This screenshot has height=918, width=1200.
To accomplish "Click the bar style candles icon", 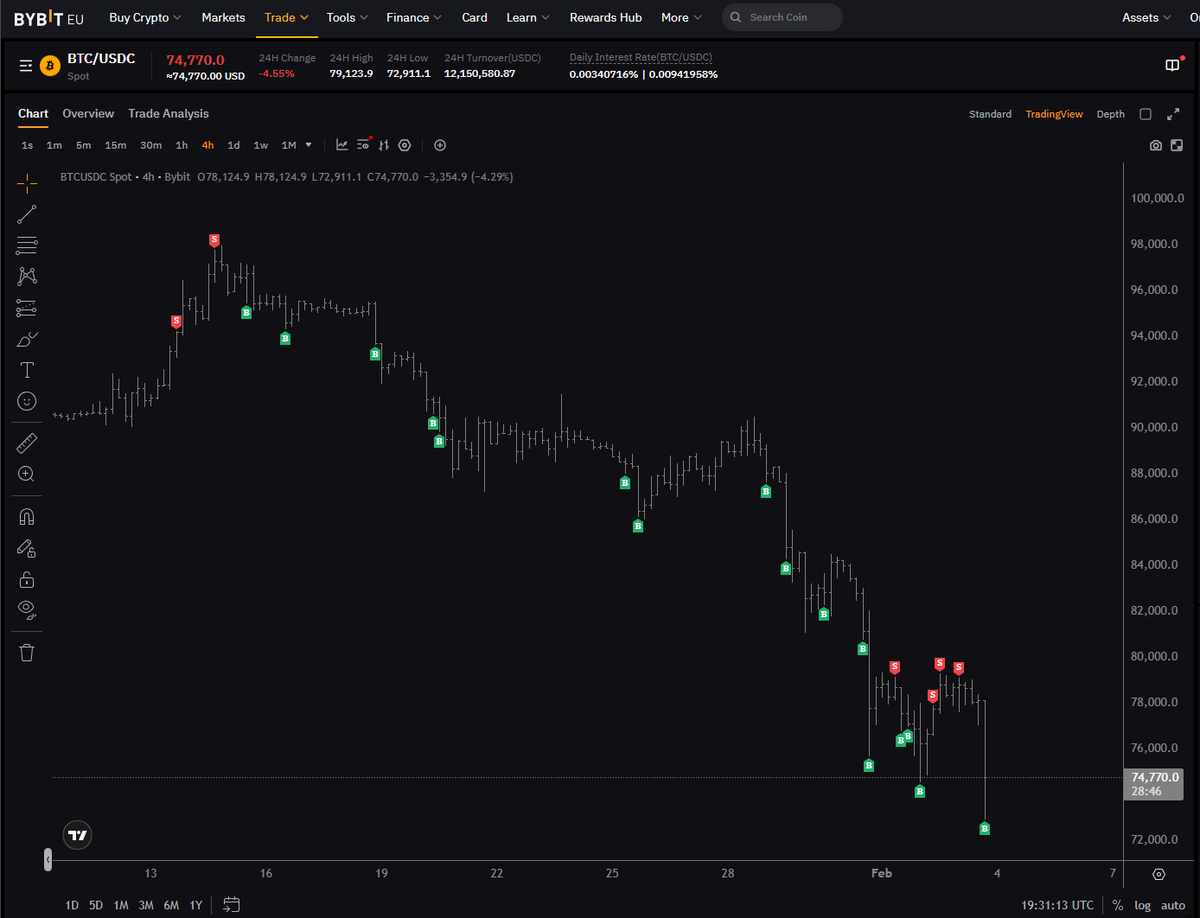I will (x=384, y=145).
